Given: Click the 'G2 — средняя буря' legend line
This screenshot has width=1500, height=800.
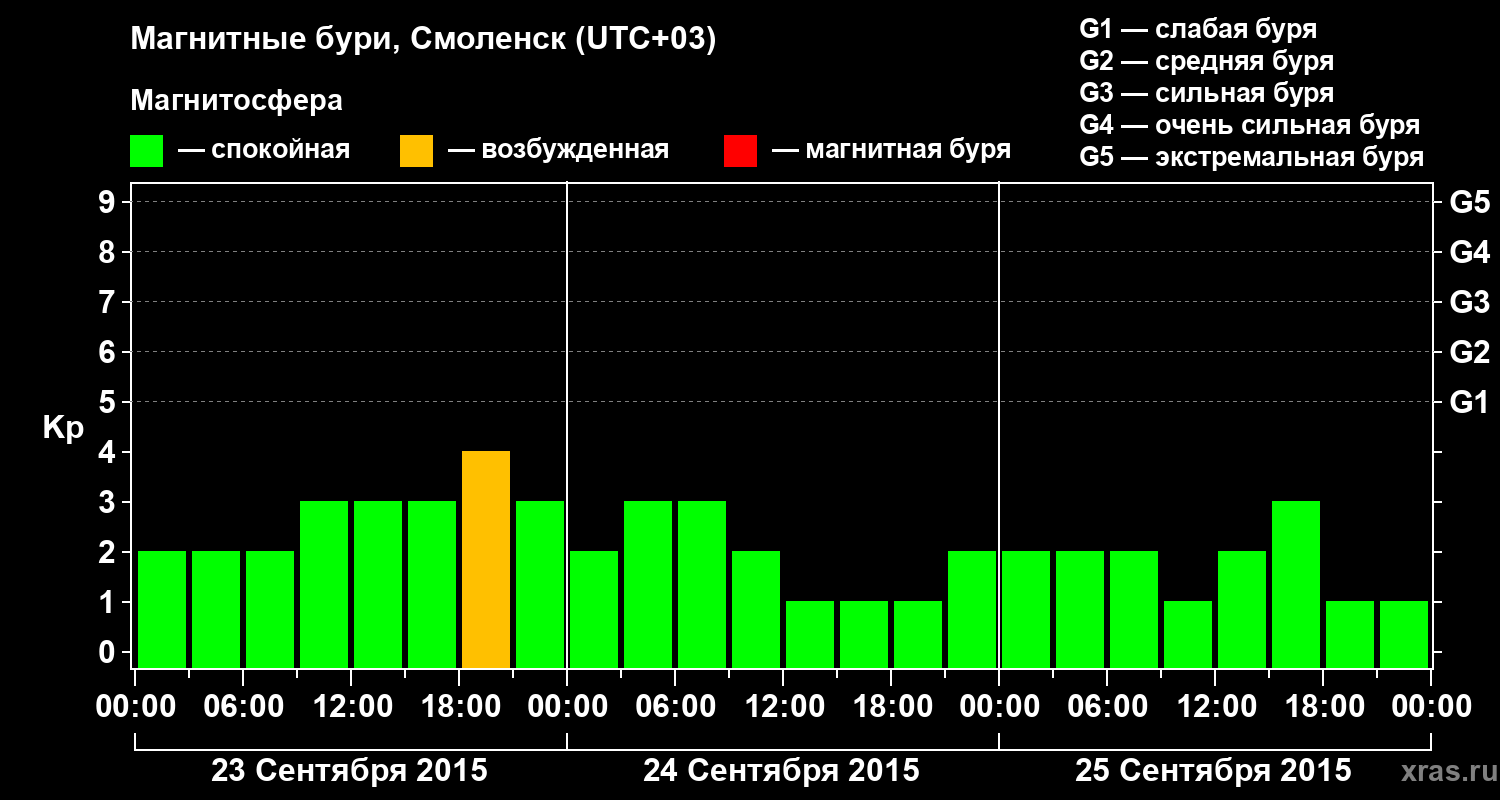Looking at the screenshot, I should click(1206, 61).
